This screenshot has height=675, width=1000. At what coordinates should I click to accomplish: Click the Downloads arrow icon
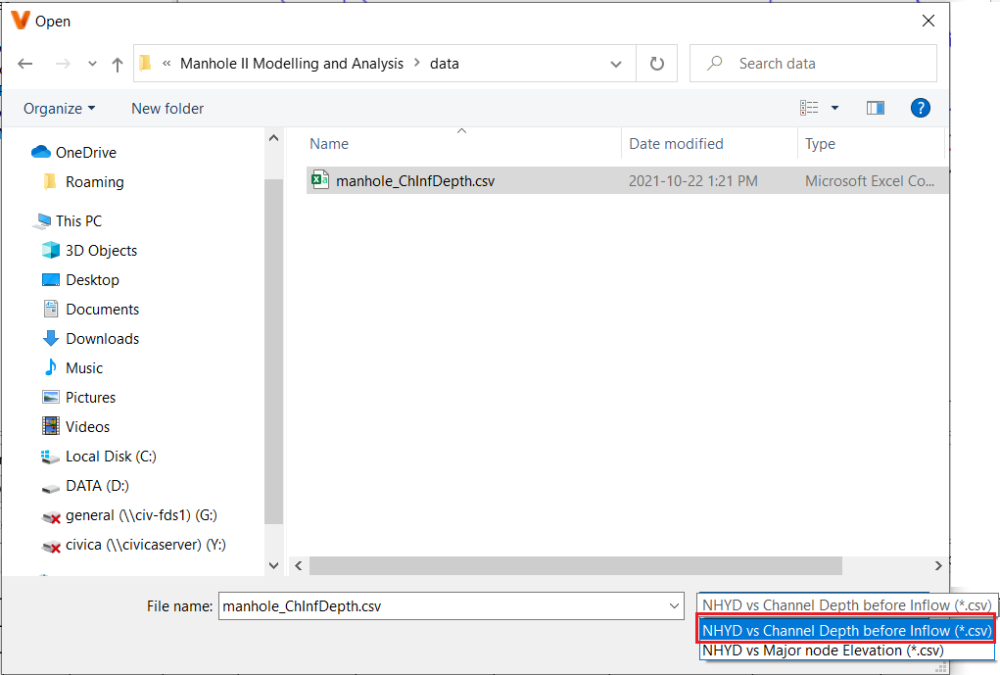(50, 338)
